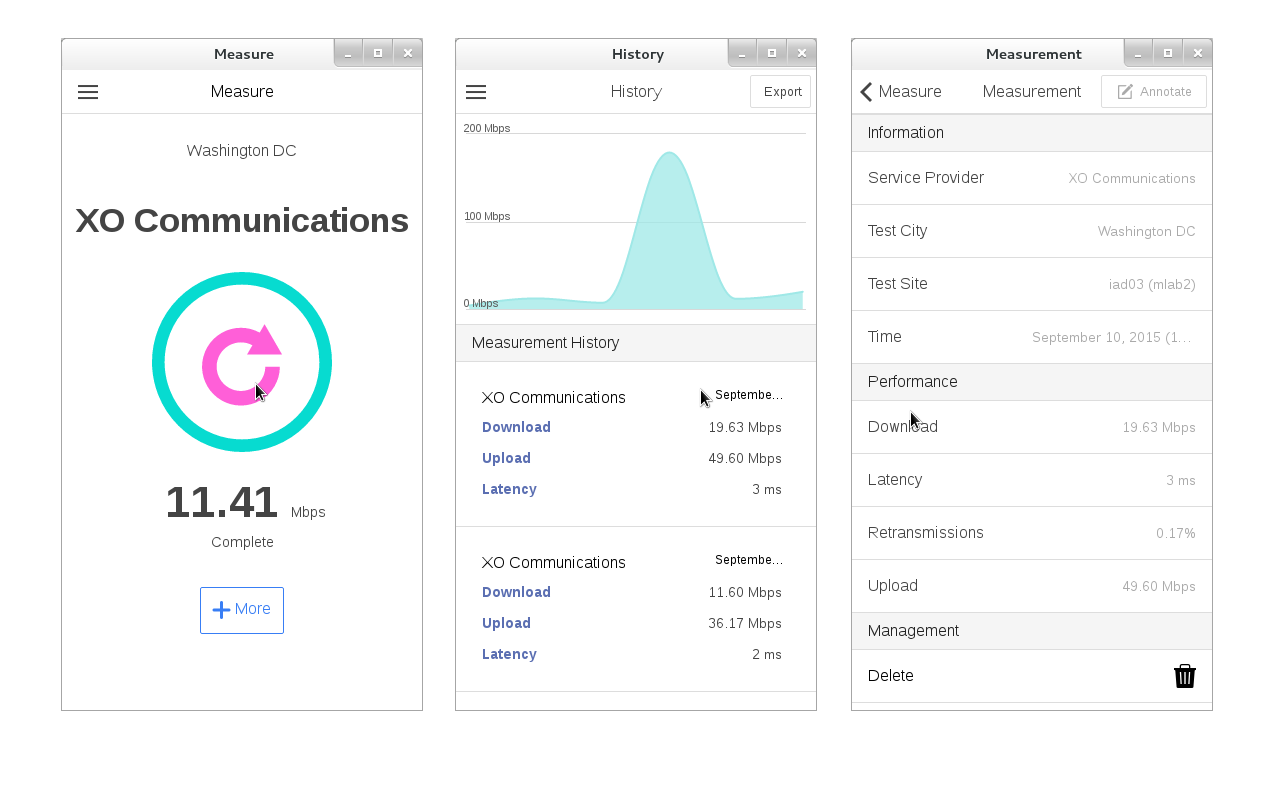Screen dimensions: 1280x800
Task: Click the Complete status text
Action: pos(242,542)
